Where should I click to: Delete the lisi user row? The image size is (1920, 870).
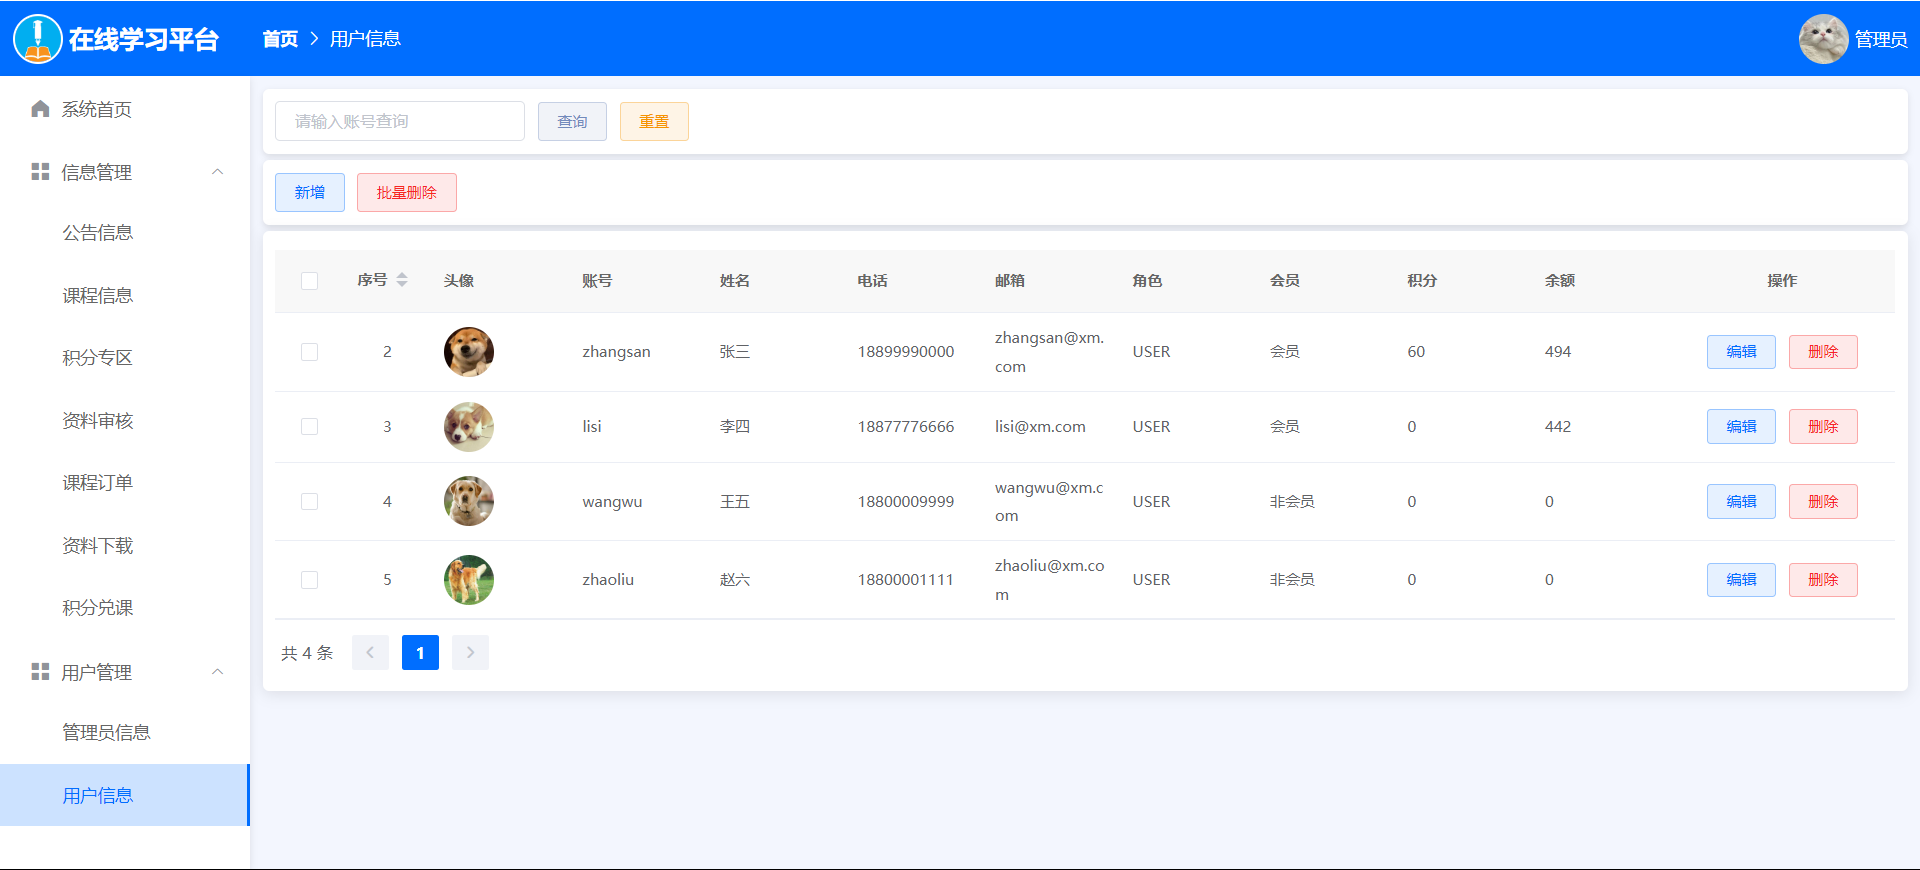1823,427
